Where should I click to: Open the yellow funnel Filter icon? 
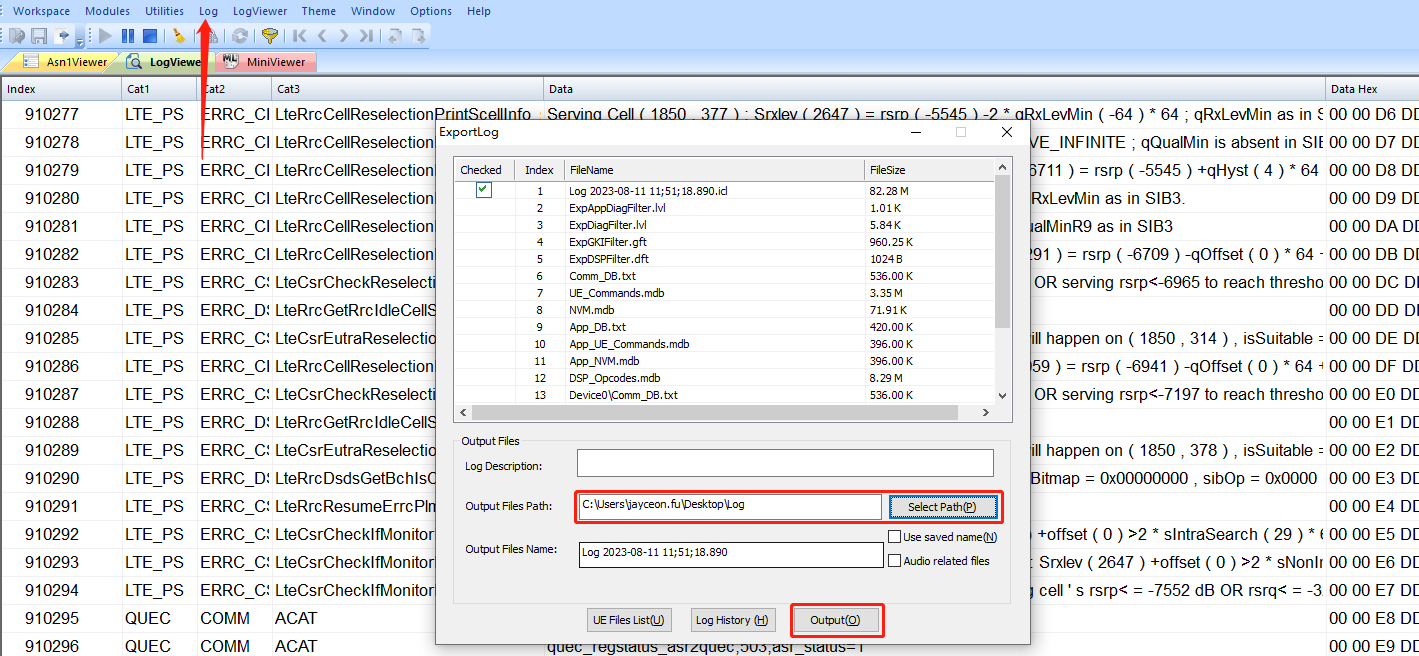point(269,36)
